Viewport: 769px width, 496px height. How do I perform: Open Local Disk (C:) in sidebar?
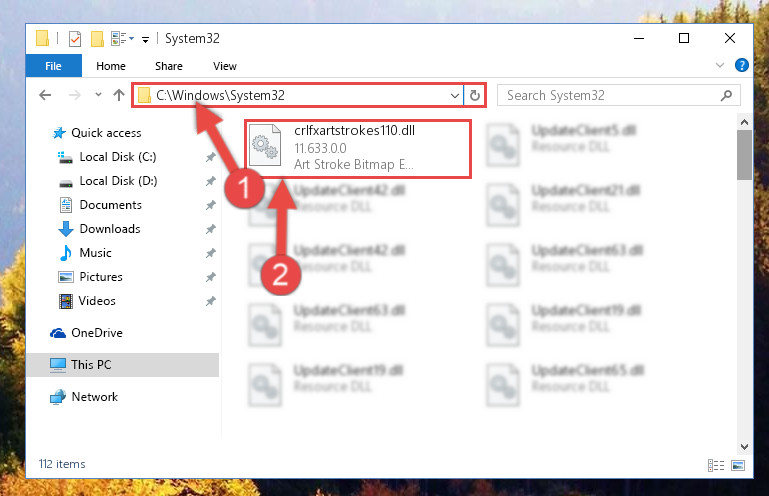click(x=107, y=157)
